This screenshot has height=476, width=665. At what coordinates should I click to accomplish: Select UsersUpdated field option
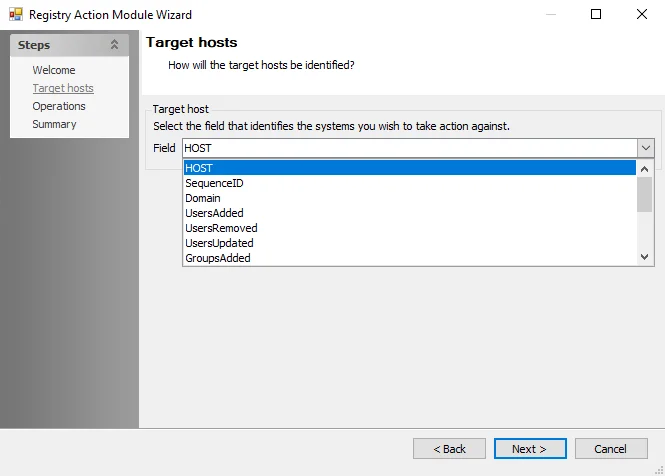[410, 243]
